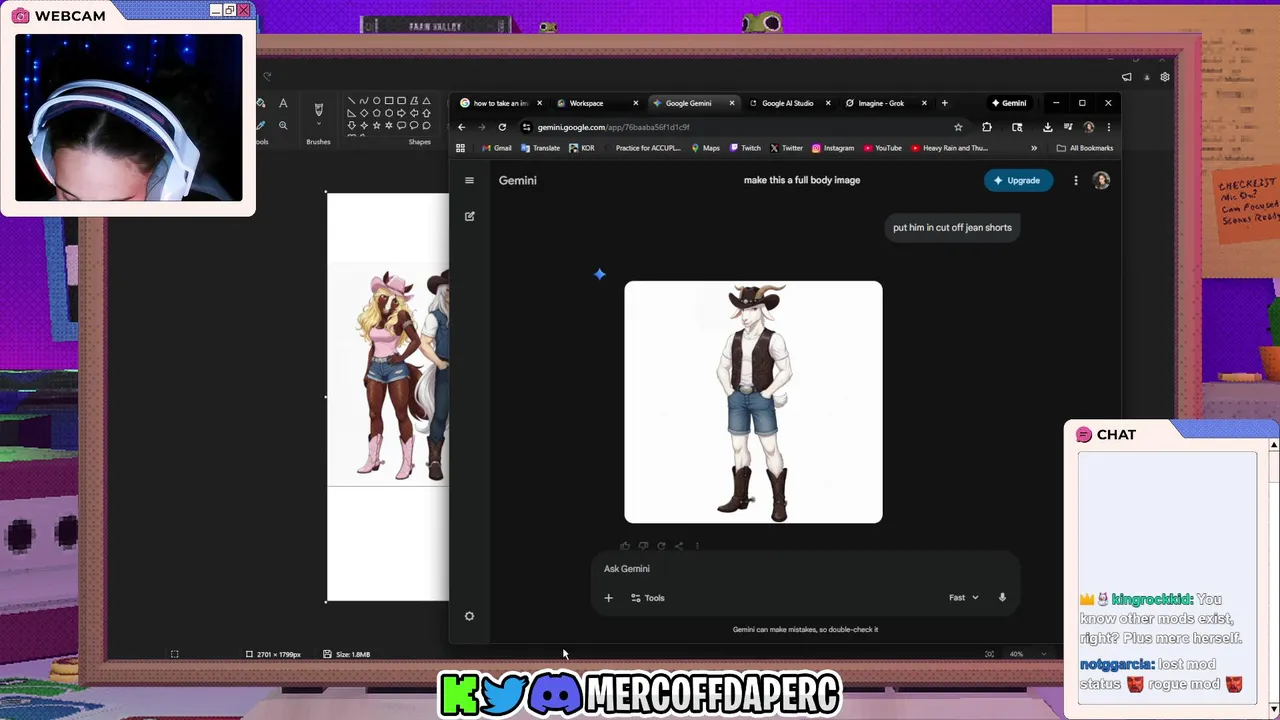The image size is (1280, 720).
Task: Click Fit to window icon in Paint status bar
Action: (989, 654)
